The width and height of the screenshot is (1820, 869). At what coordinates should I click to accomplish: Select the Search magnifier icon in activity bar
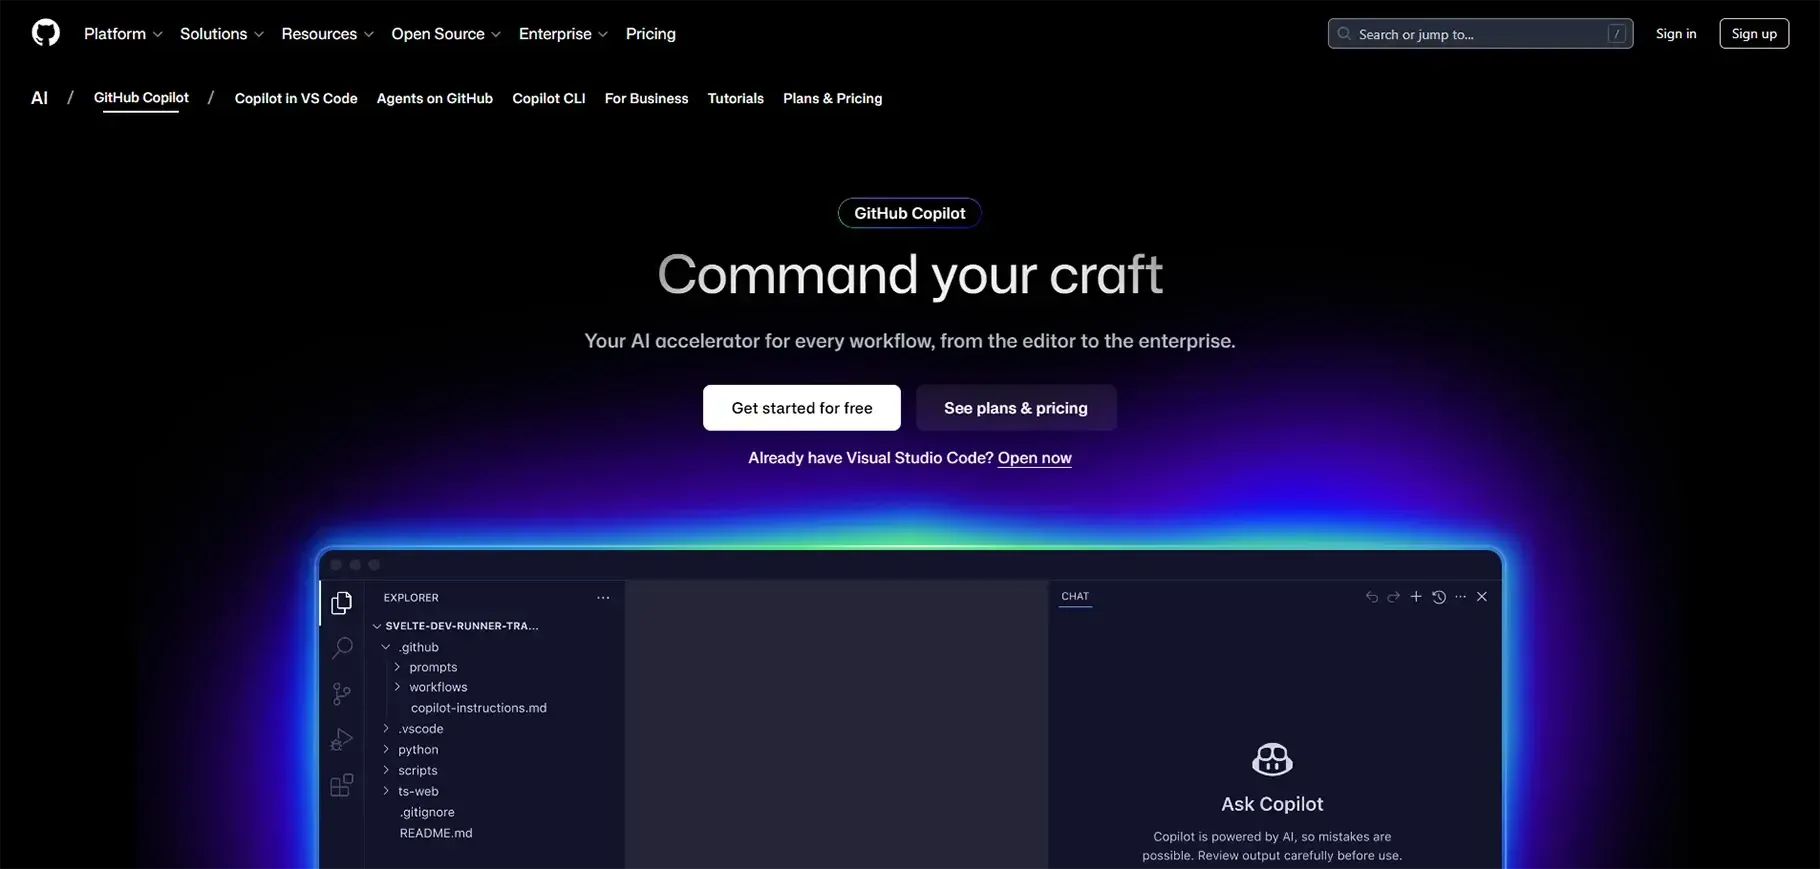coord(342,648)
